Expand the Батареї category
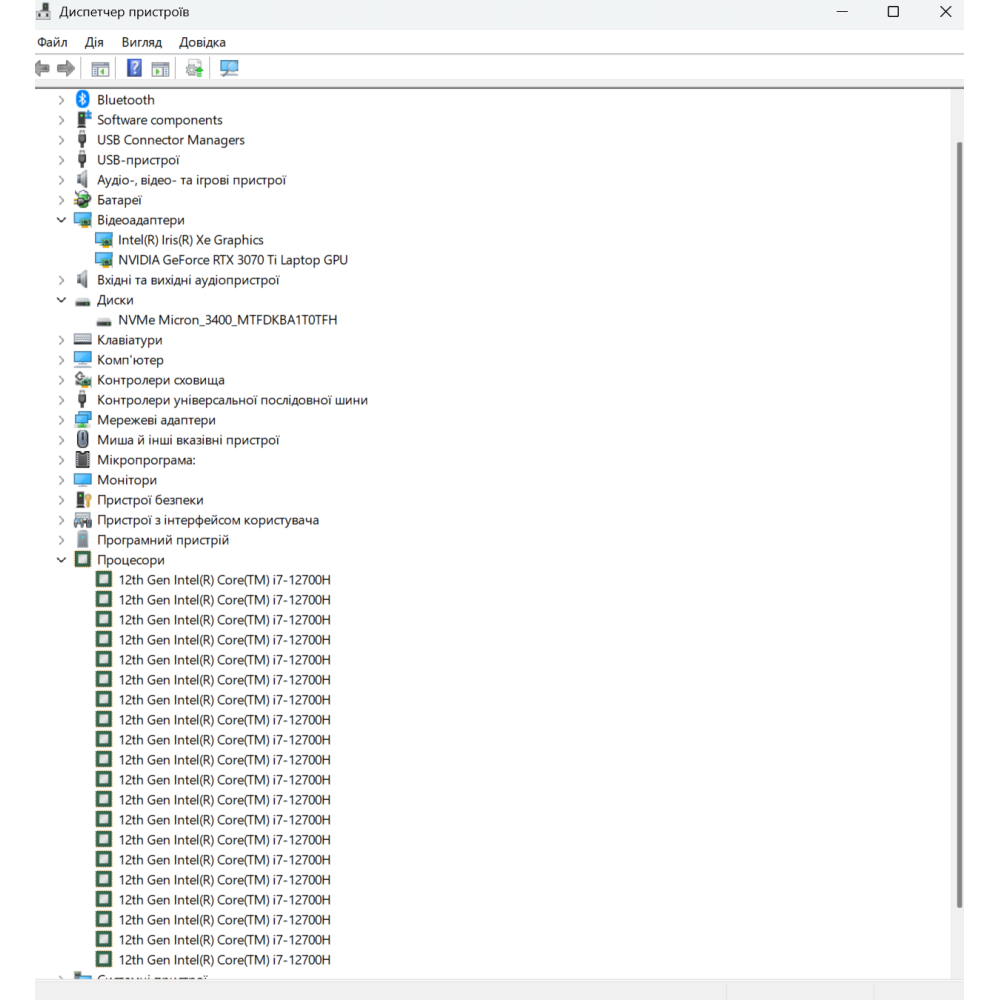 tap(61, 200)
